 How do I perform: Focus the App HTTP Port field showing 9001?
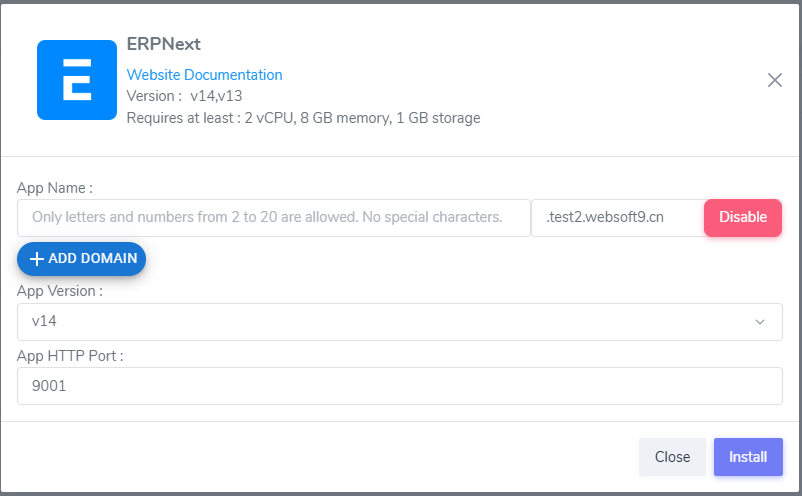399,386
